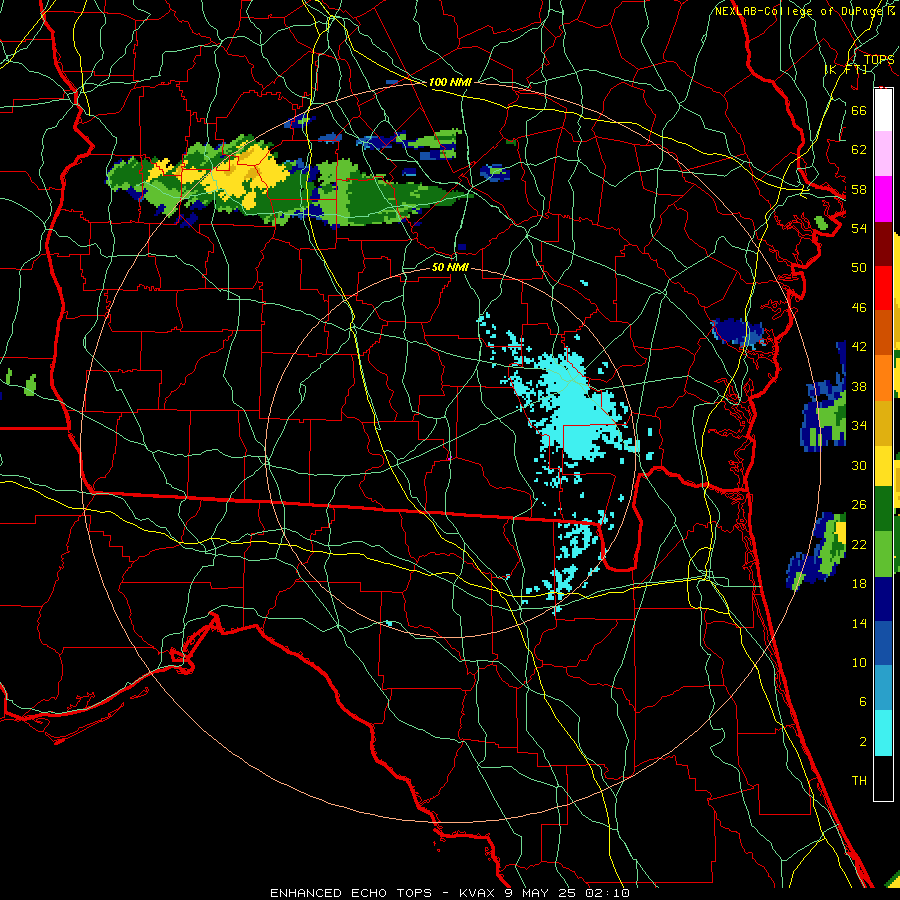Click the '50 NMI' range ring label

(x=450, y=267)
